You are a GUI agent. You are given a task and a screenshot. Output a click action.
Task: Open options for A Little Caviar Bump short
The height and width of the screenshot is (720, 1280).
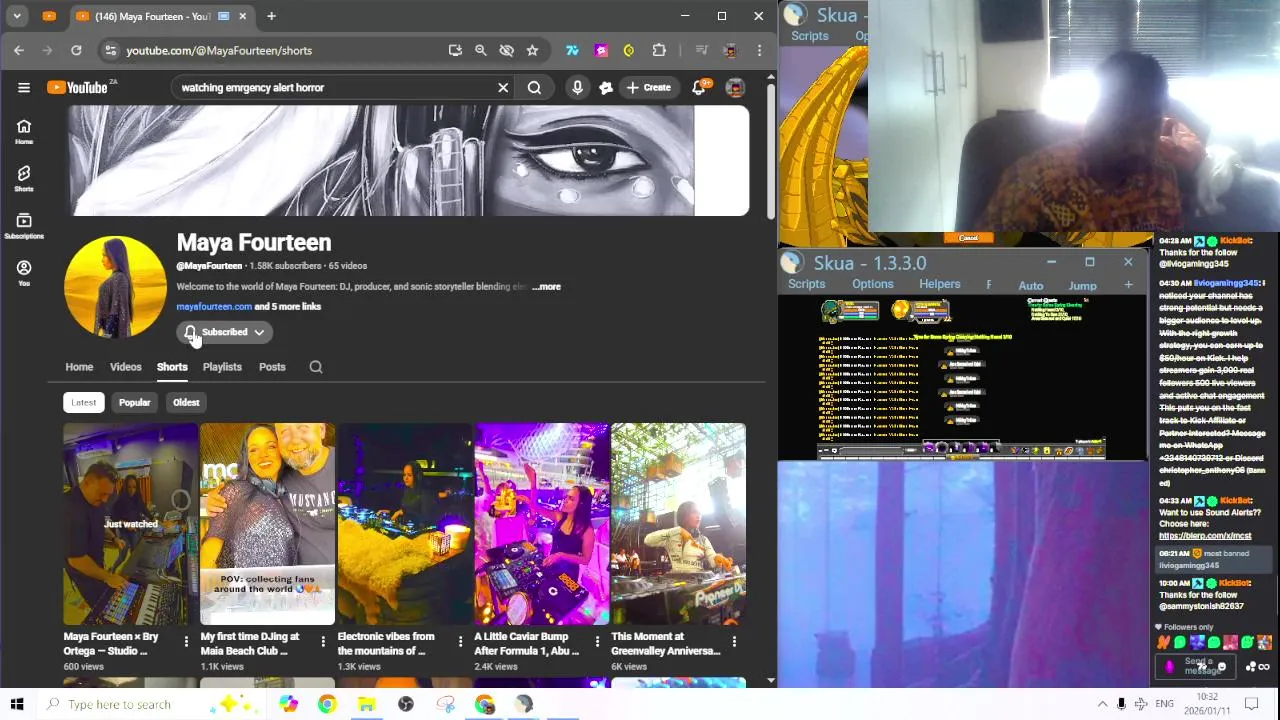pyautogui.click(x=597, y=641)
